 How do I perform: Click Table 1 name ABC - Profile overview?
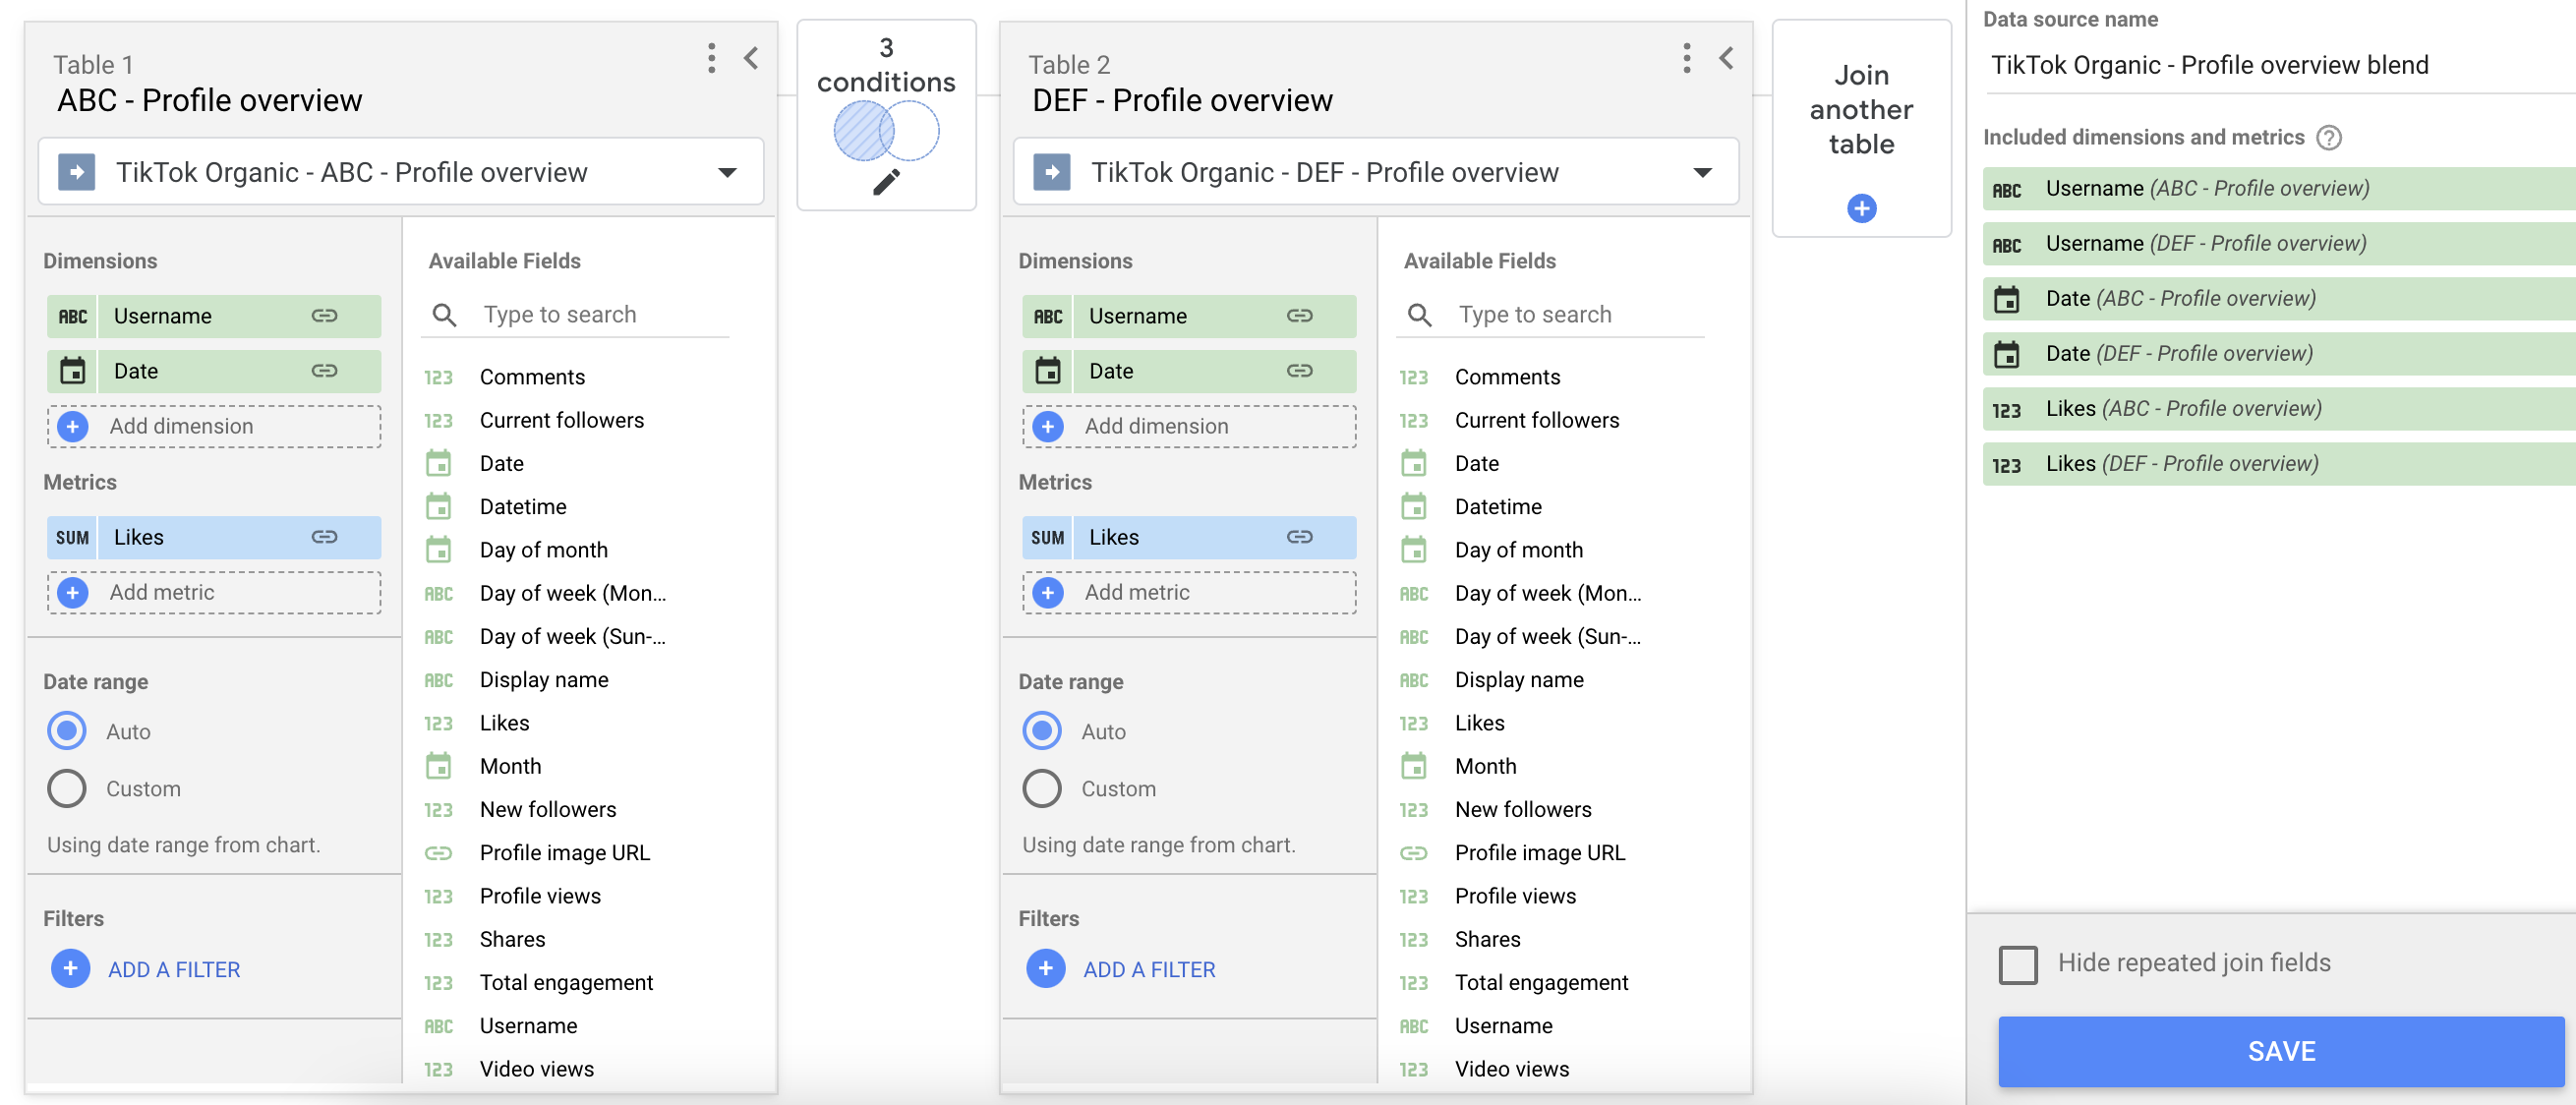coord(209,100)
